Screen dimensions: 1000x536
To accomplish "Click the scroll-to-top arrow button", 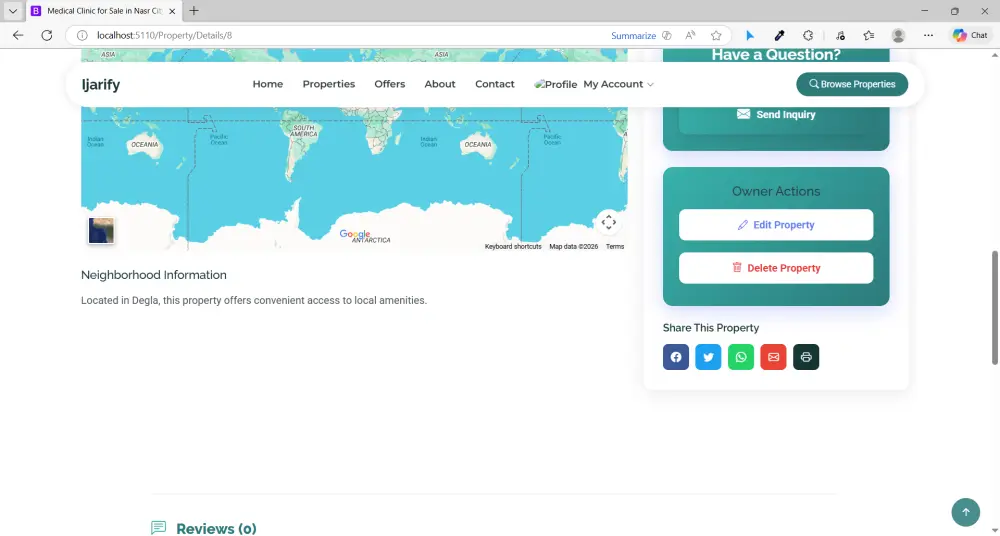I will click(966, 512).
